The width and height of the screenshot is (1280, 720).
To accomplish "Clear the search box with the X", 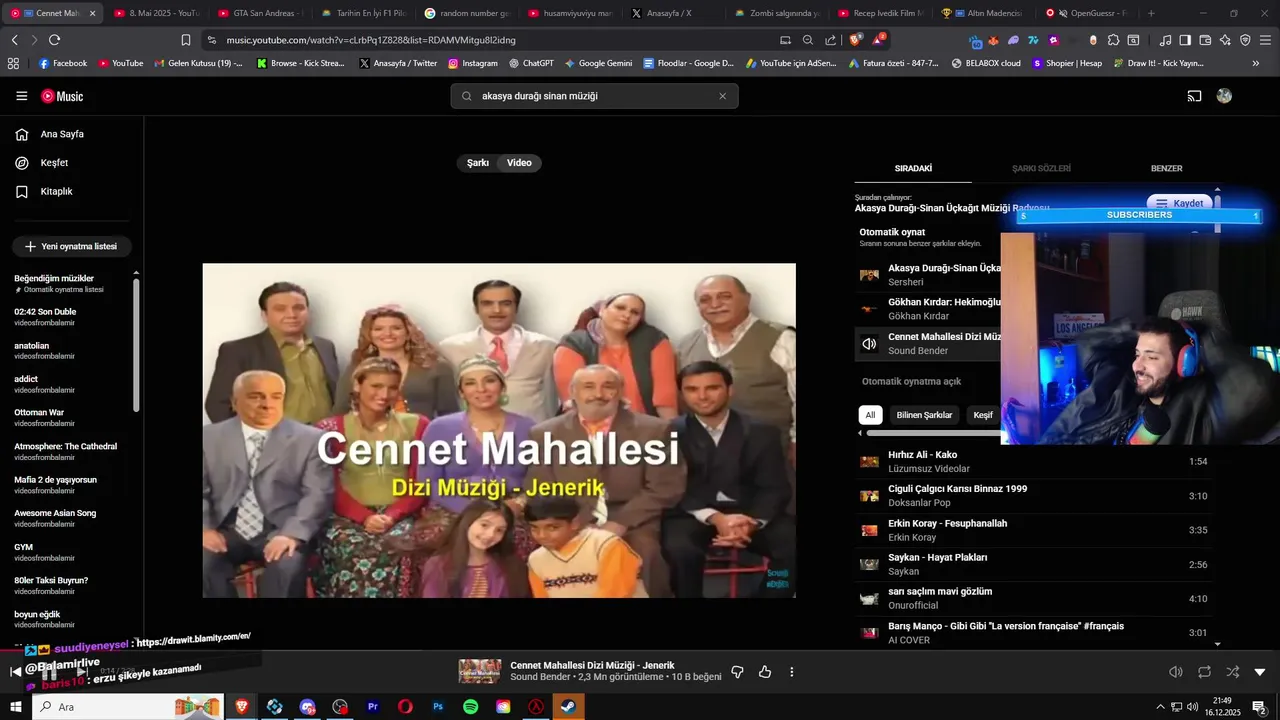I will (x=722, y=96).
